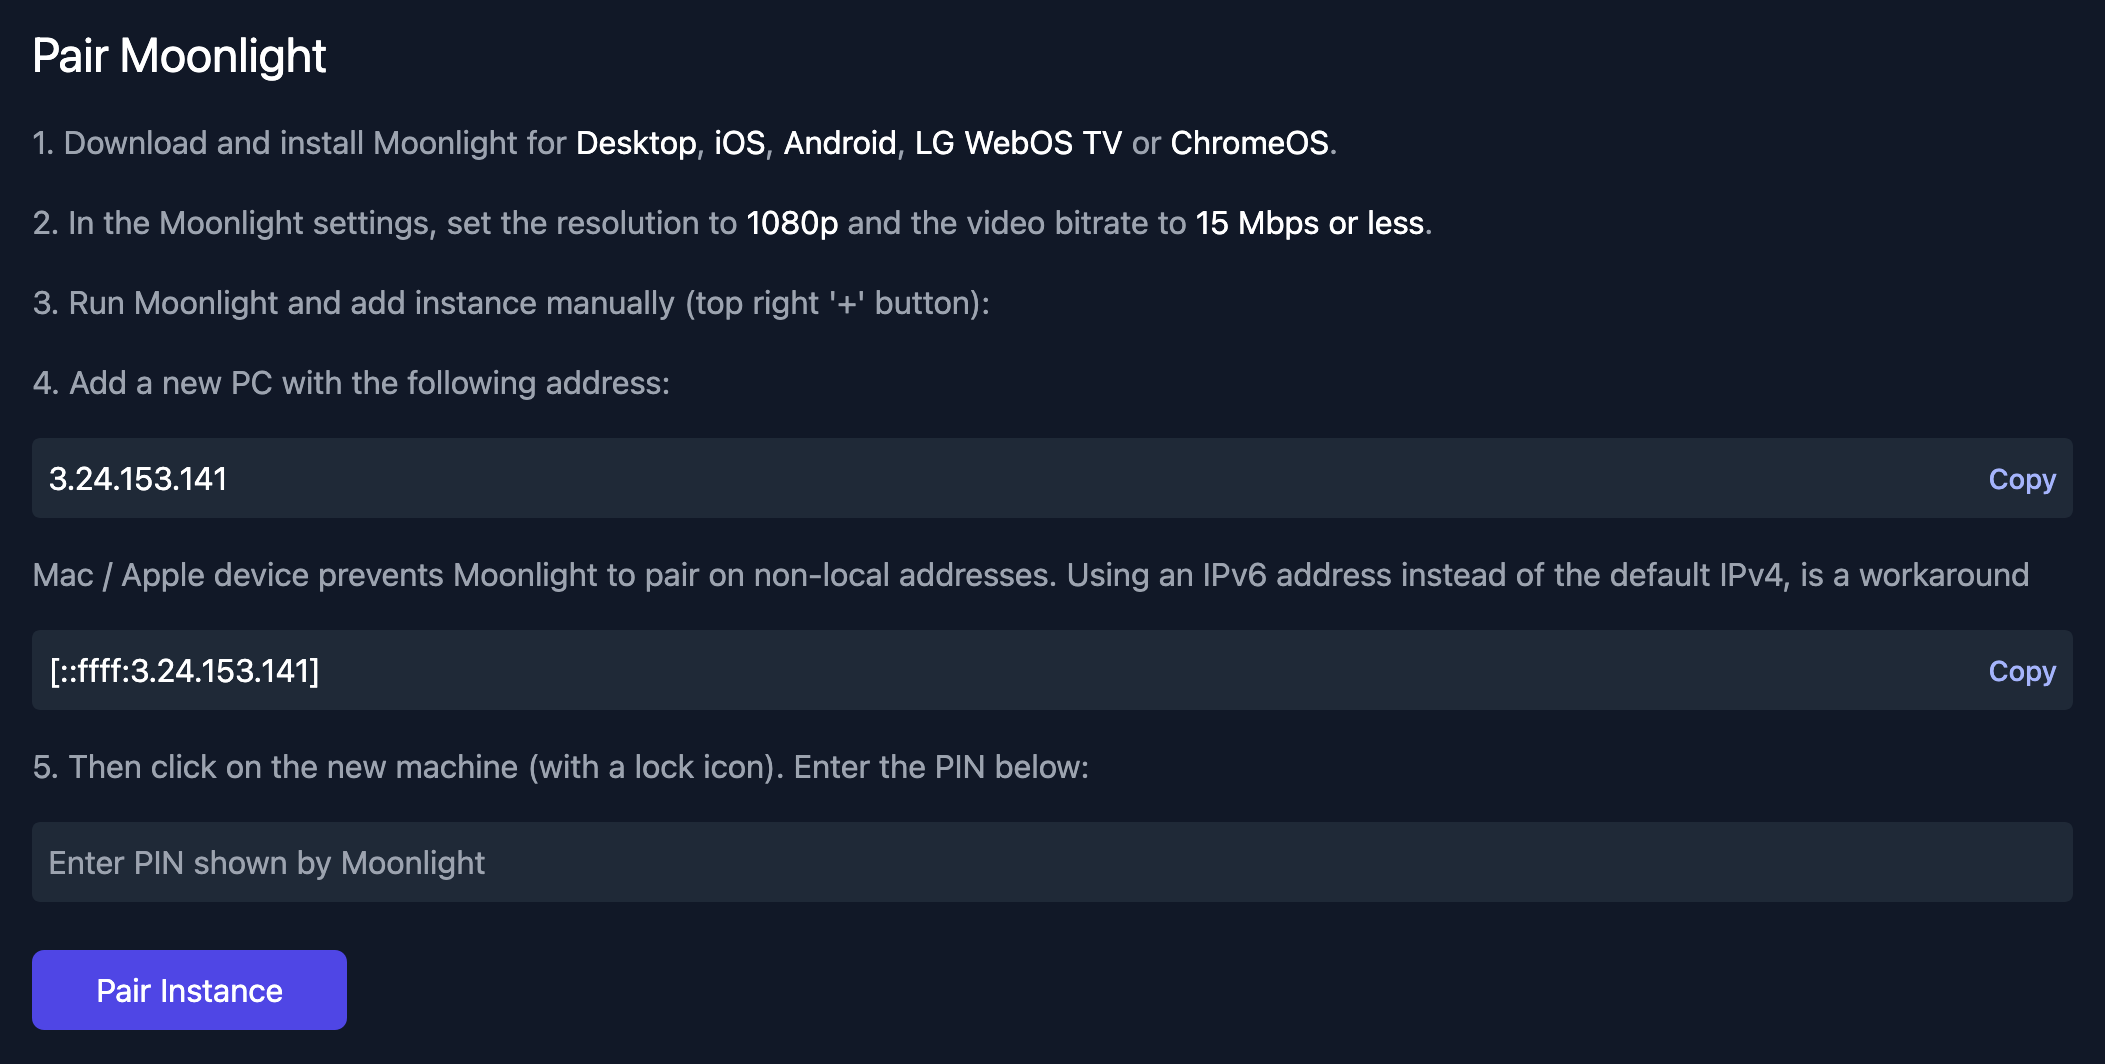Image resolution: width=2106 pixels, height=1064 pixels.
Task: Focus the Enter PIN shown by Moonlight field
Action: (x=1052, y=862)
